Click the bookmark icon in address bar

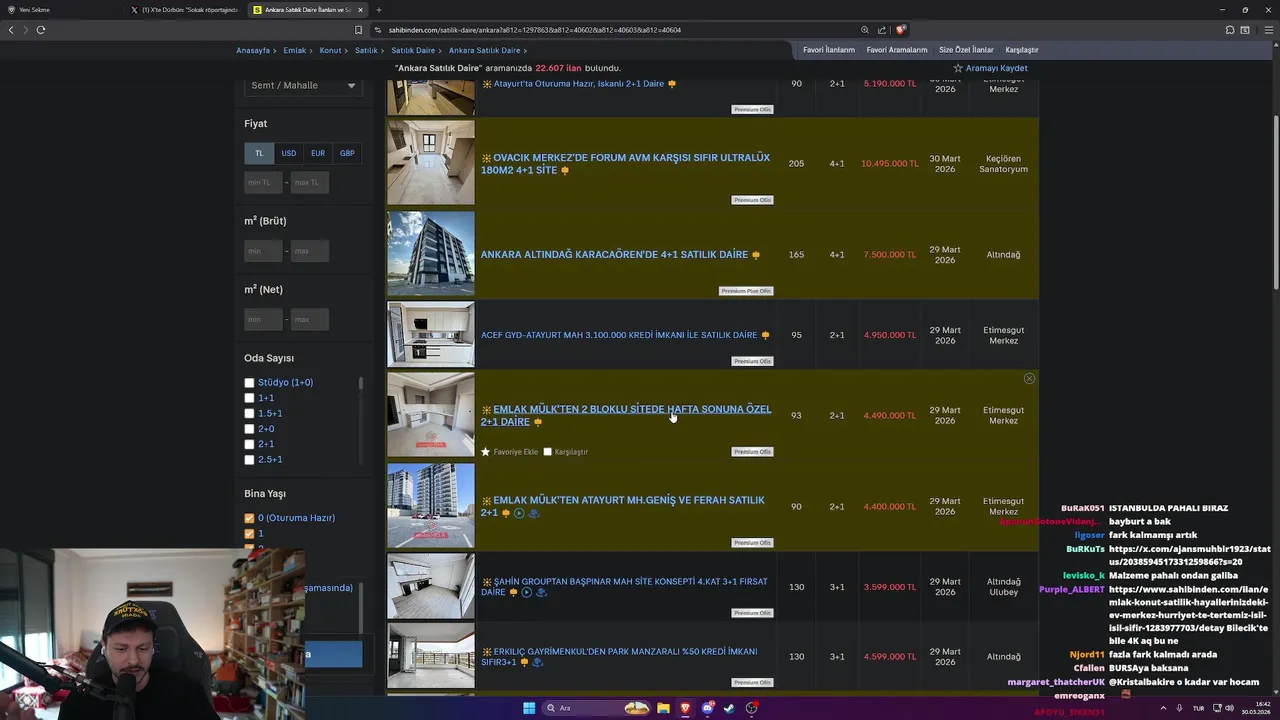(359, 30)
